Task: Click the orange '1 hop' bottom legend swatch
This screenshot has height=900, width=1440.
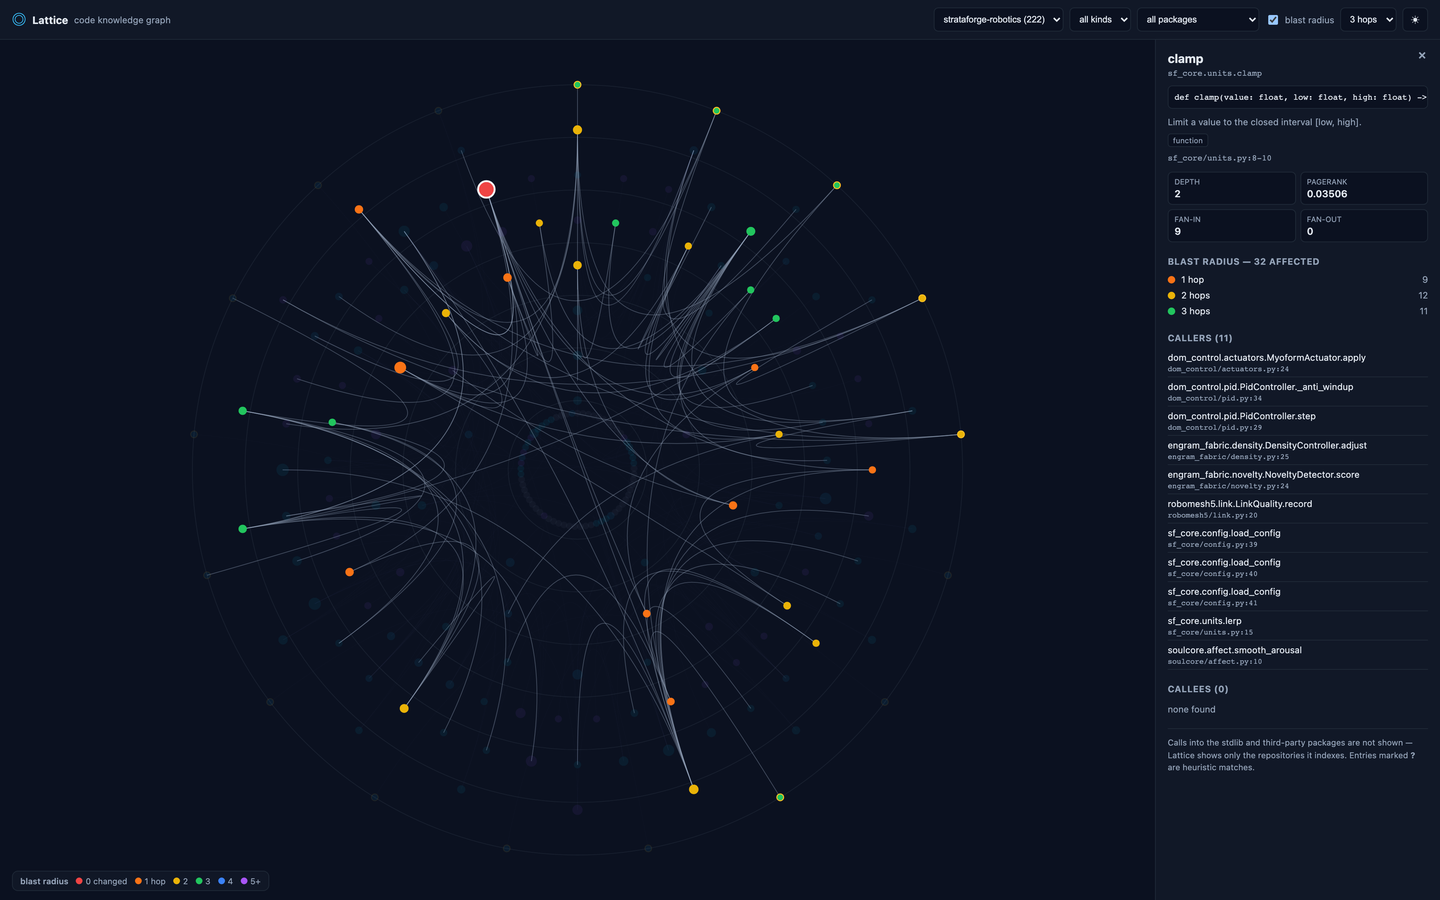Action: coord(138,881)
